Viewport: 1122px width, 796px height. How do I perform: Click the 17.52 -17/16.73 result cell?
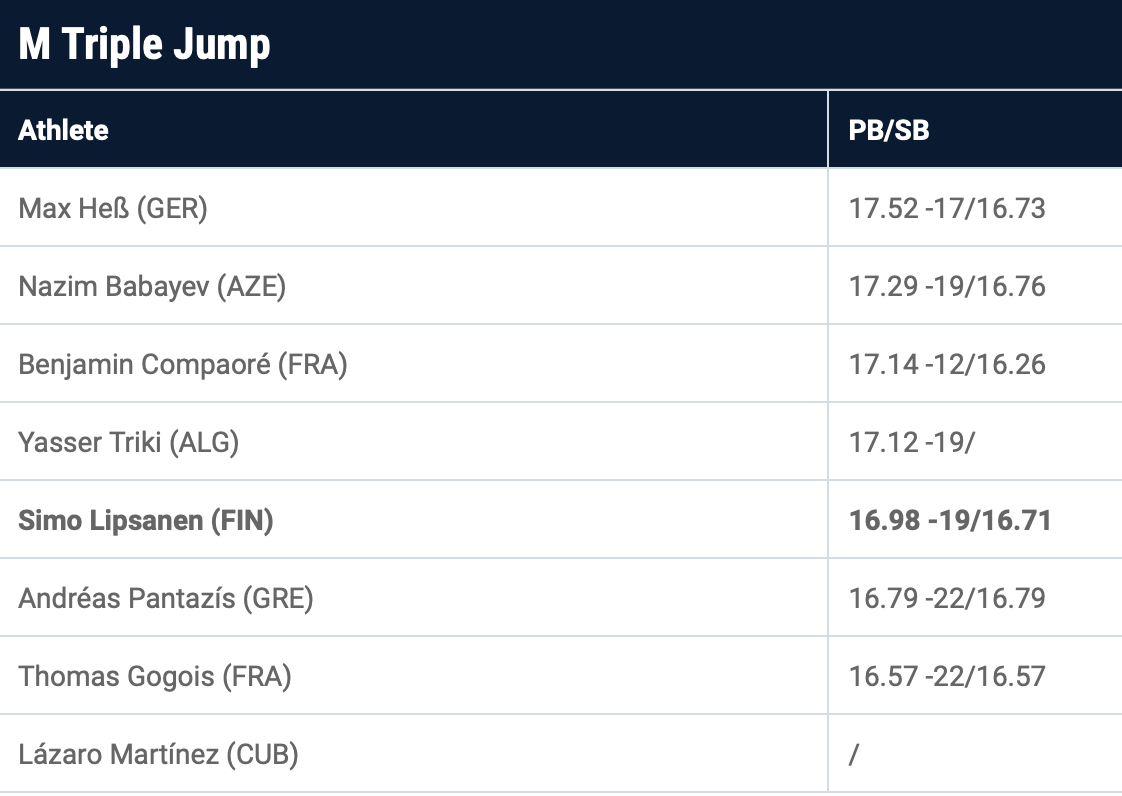pyautogui.click(x=946, y=208)
